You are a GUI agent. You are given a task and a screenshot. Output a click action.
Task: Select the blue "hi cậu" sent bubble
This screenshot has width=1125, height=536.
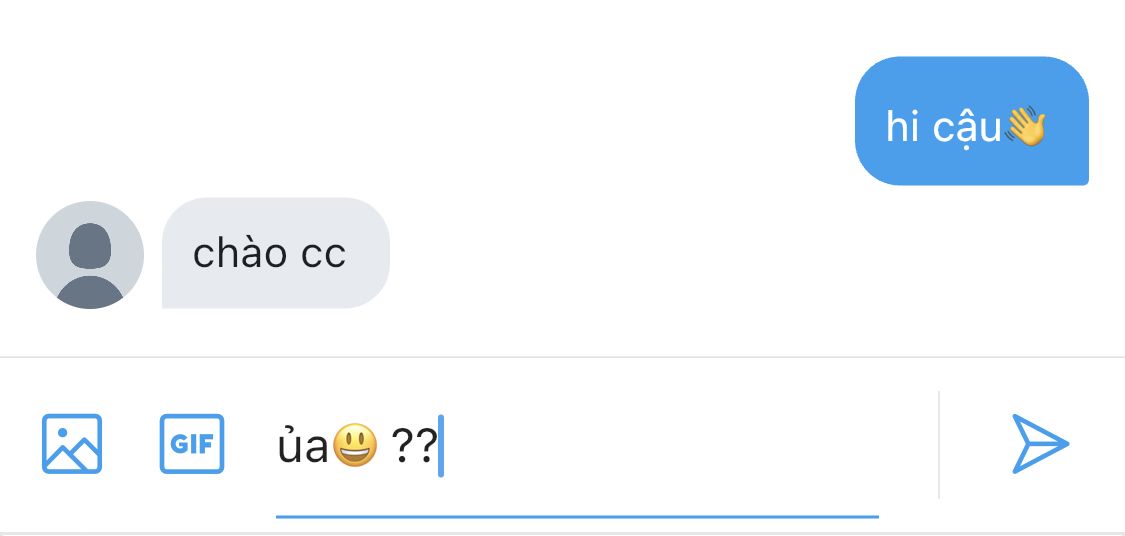tap(971, 121)
